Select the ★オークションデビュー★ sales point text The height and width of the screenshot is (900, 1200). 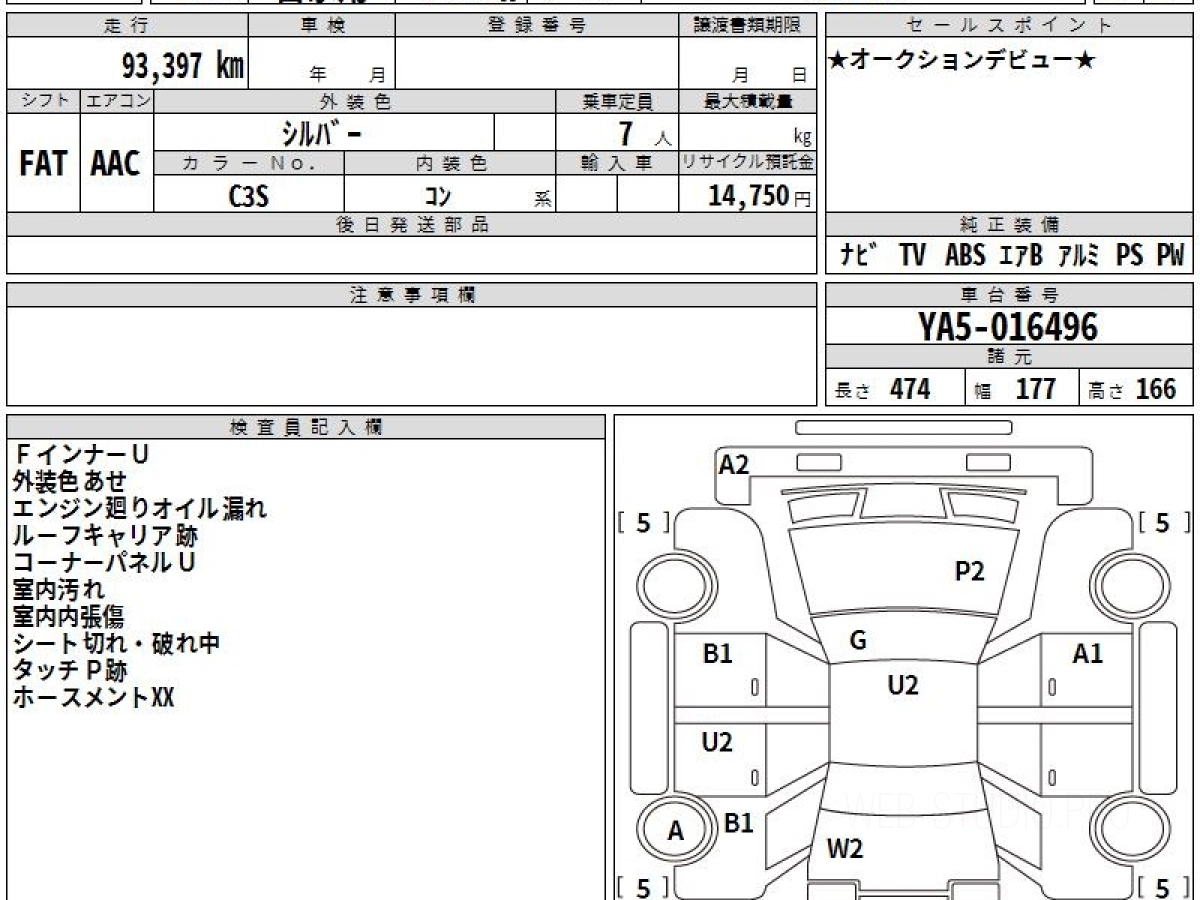point(962,60)
